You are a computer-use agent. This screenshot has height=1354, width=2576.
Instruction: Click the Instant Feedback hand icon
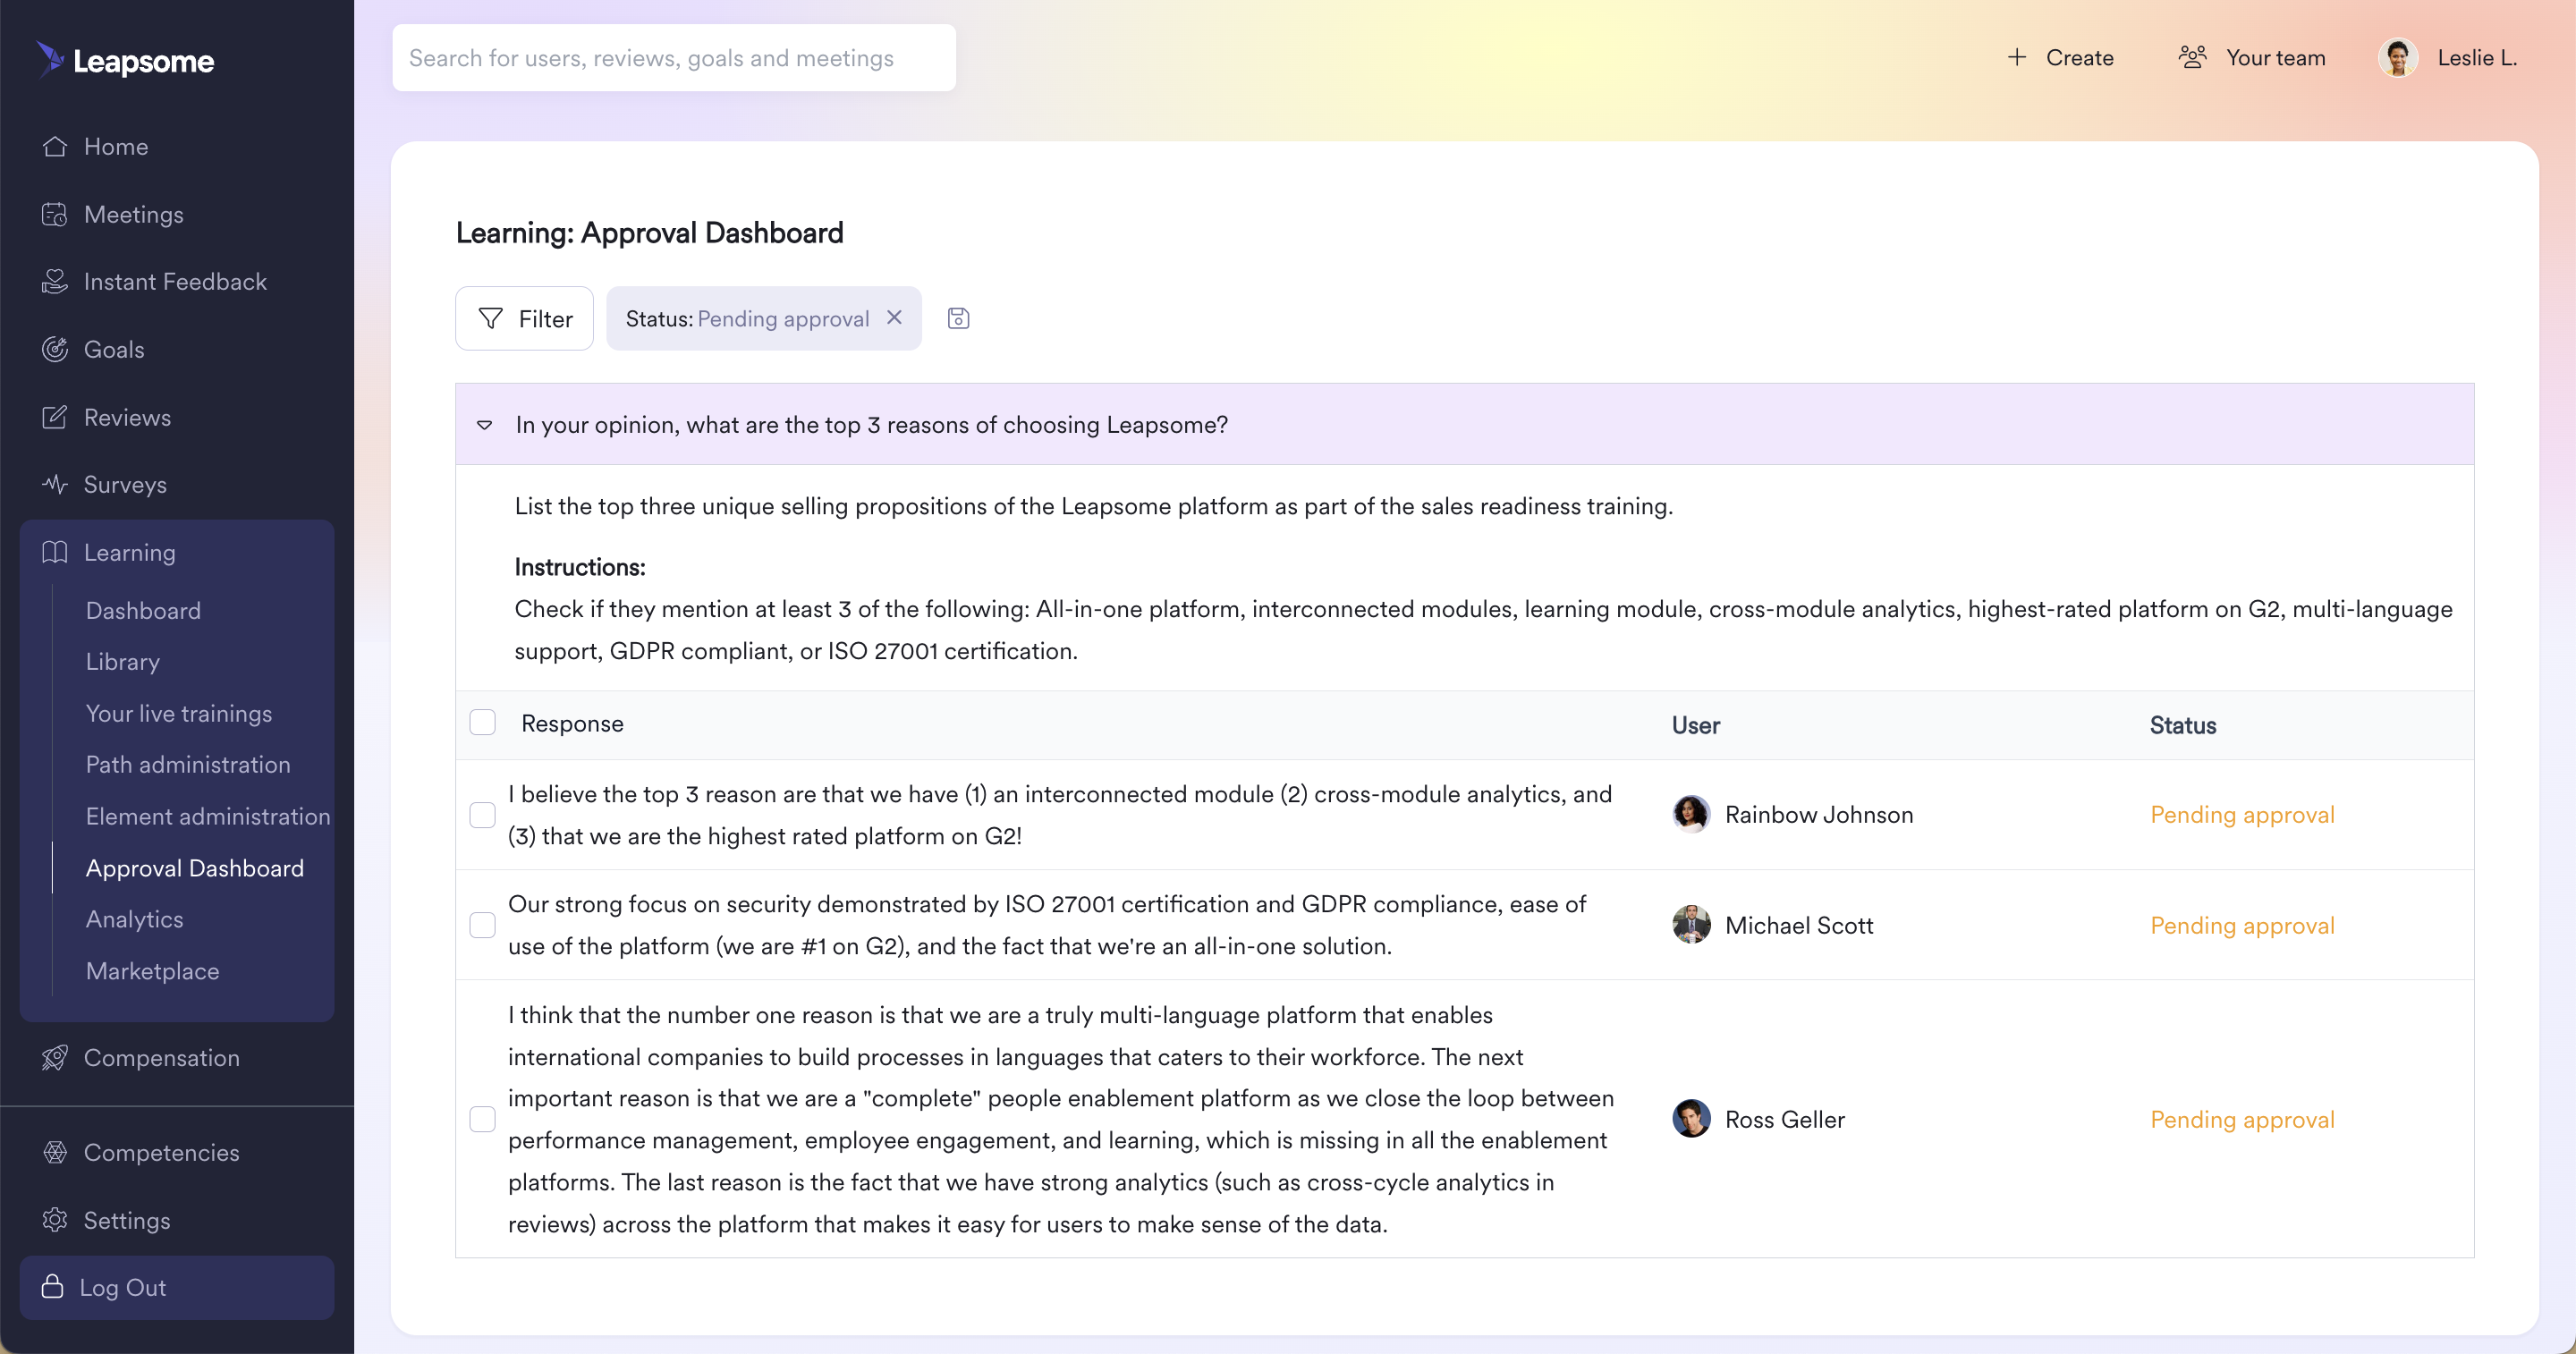click(55, 281)
